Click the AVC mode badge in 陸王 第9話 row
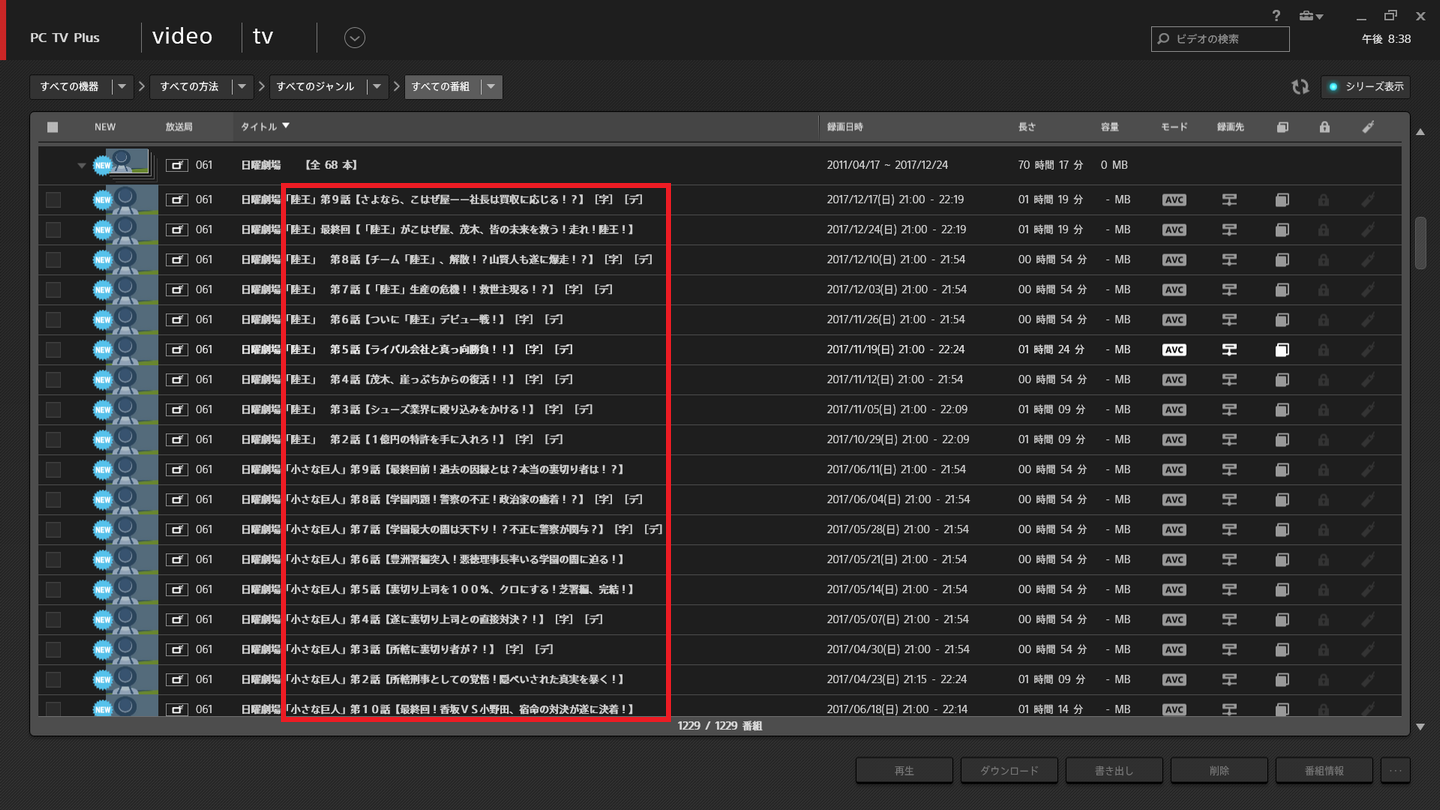 [1174, 200]
